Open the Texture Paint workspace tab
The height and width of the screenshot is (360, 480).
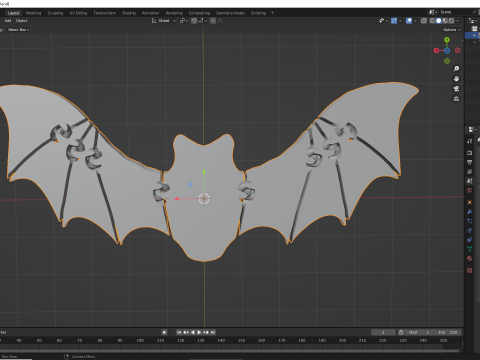point(104,13)
